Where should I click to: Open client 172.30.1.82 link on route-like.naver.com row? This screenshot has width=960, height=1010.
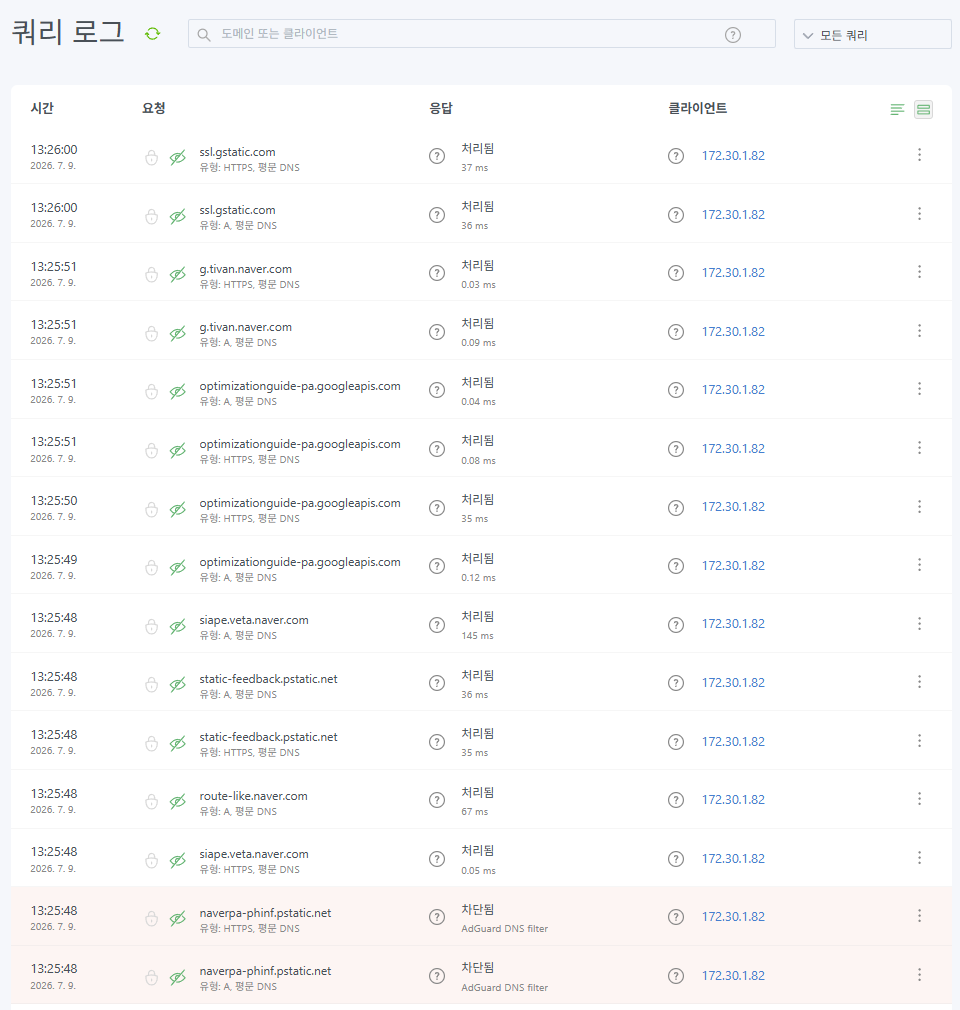733,800
